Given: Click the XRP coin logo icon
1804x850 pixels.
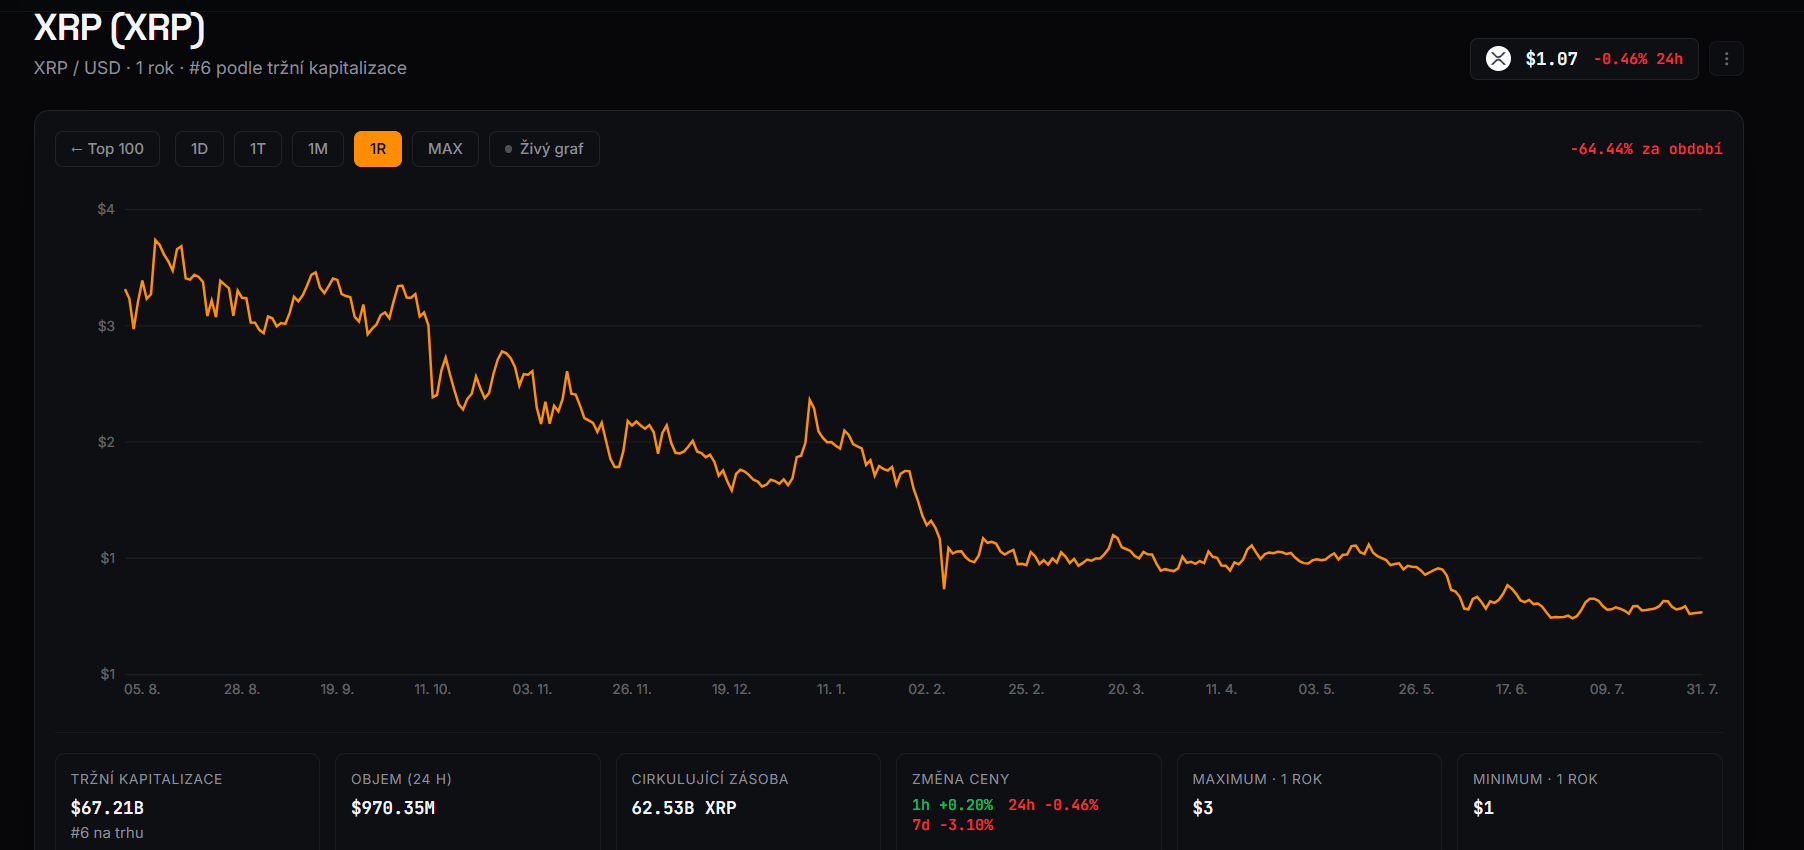Looking at the screenshot, I should pos(1498,59).
